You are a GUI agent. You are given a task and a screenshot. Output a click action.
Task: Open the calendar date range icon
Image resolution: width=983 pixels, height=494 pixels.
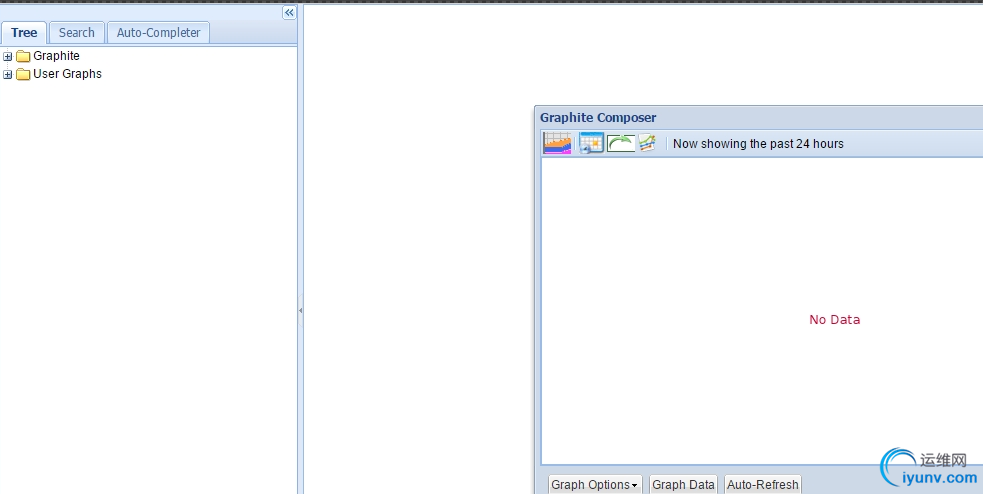(x=591, y=143)
